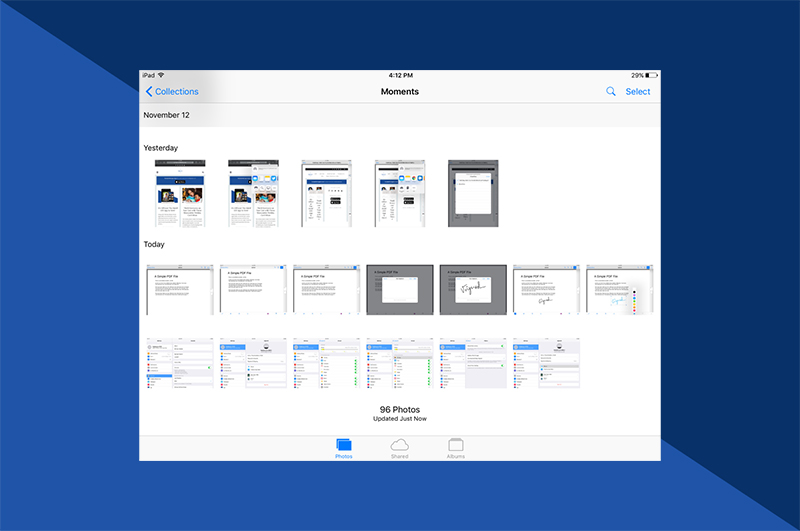Open fourth settings screenshot in bottom row
This screenshot has width=800, height=531.
click(400, 363)
